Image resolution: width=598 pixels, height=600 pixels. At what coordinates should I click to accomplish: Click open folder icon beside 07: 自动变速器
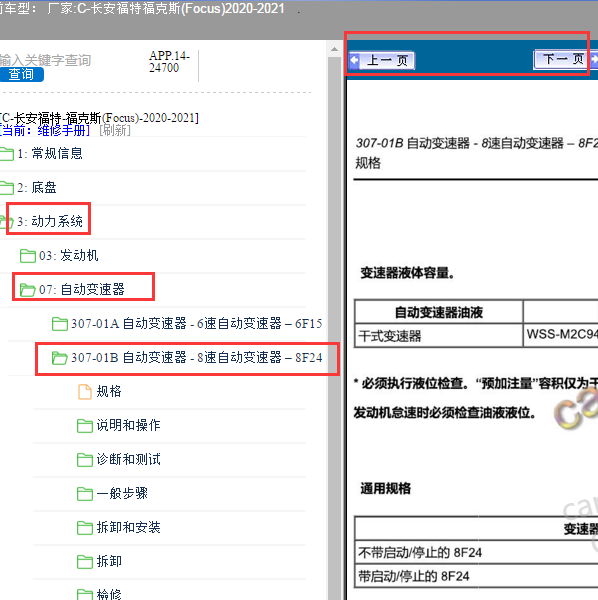coord(28,290)
